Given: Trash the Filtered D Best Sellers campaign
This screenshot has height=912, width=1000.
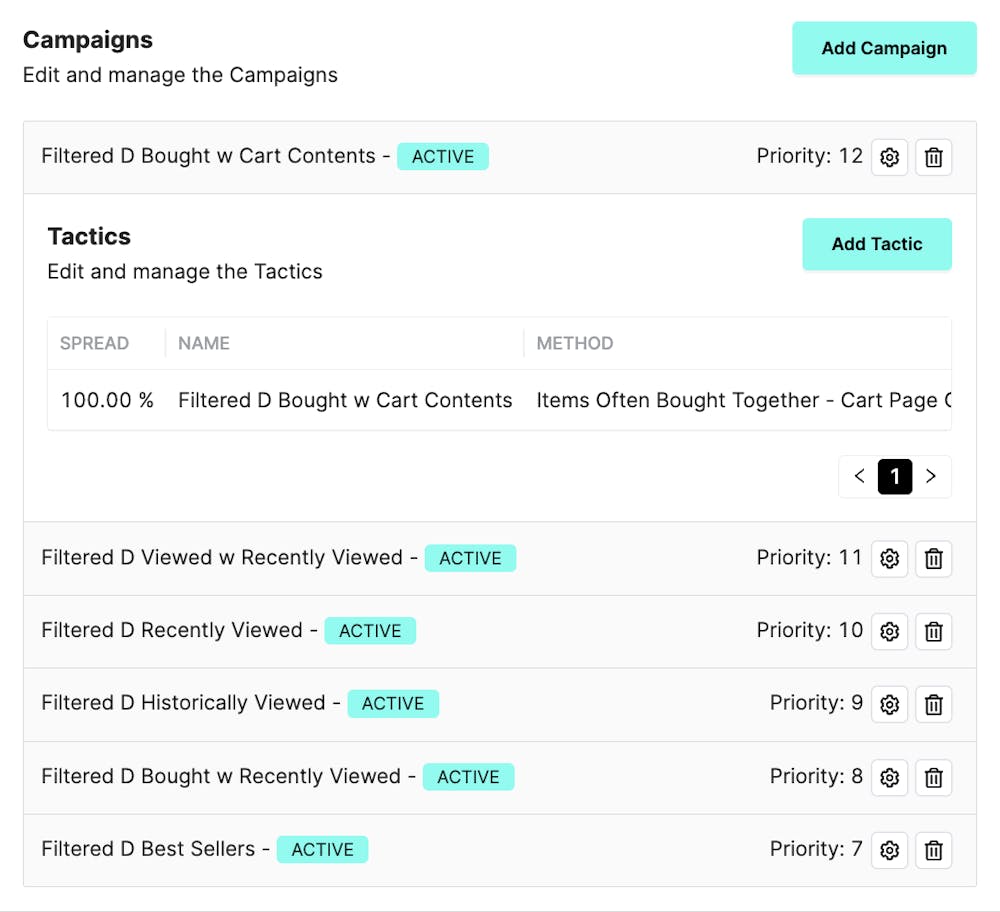Looking at the screenshot, I should click(933, 850).
